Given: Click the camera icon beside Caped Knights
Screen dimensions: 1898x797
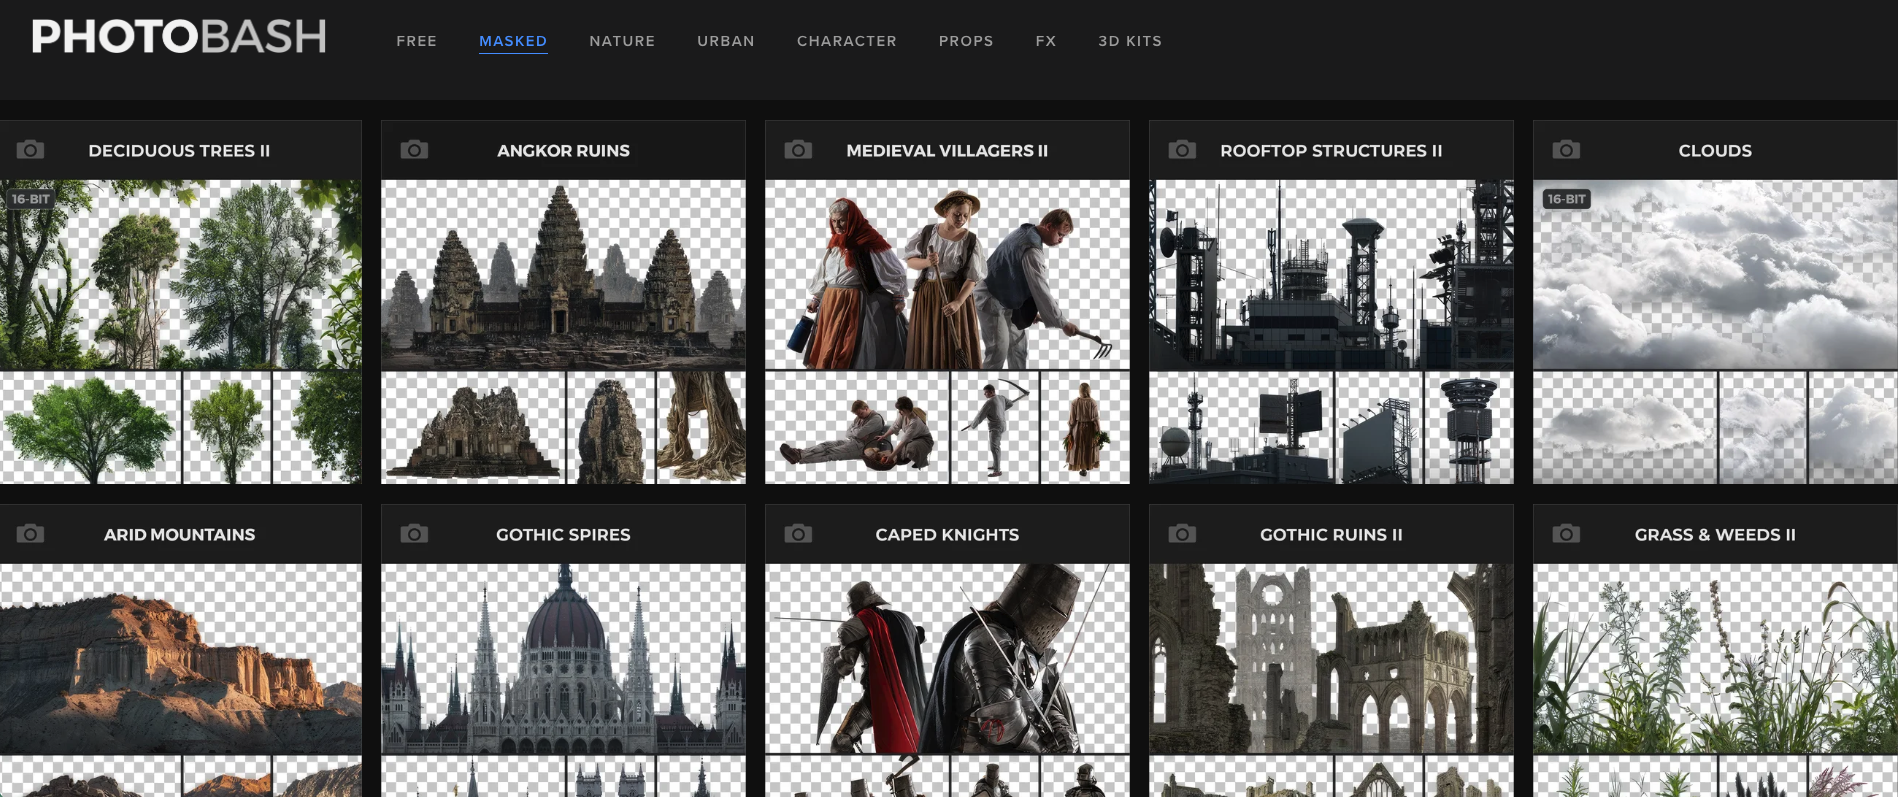Looking at the screenshot, I should tap(798, 534).
